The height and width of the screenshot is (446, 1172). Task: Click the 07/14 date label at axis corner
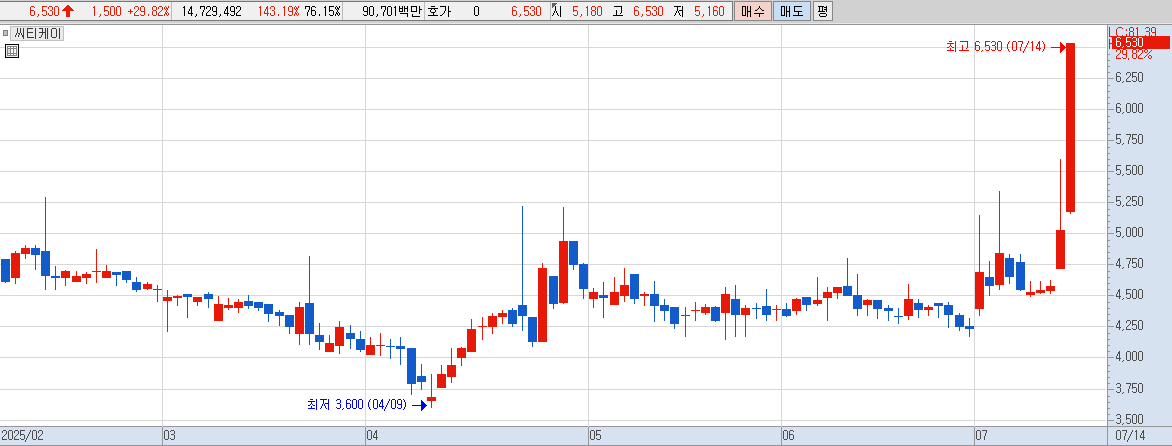coord(1129,435)
